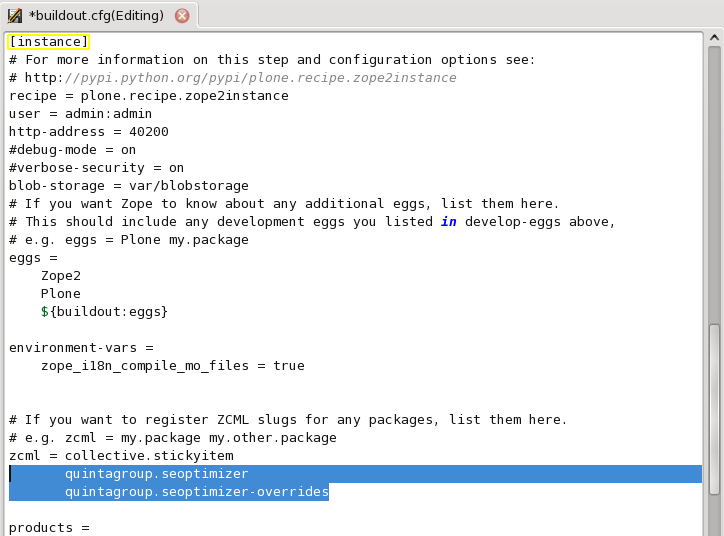
Task: Click the ${buildout:eggs} entry
Action: (x=104, y=312)
